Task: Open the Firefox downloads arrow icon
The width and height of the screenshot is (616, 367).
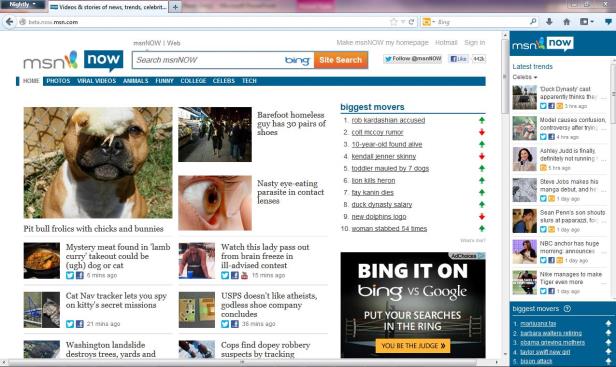Action: pos(549,22)
